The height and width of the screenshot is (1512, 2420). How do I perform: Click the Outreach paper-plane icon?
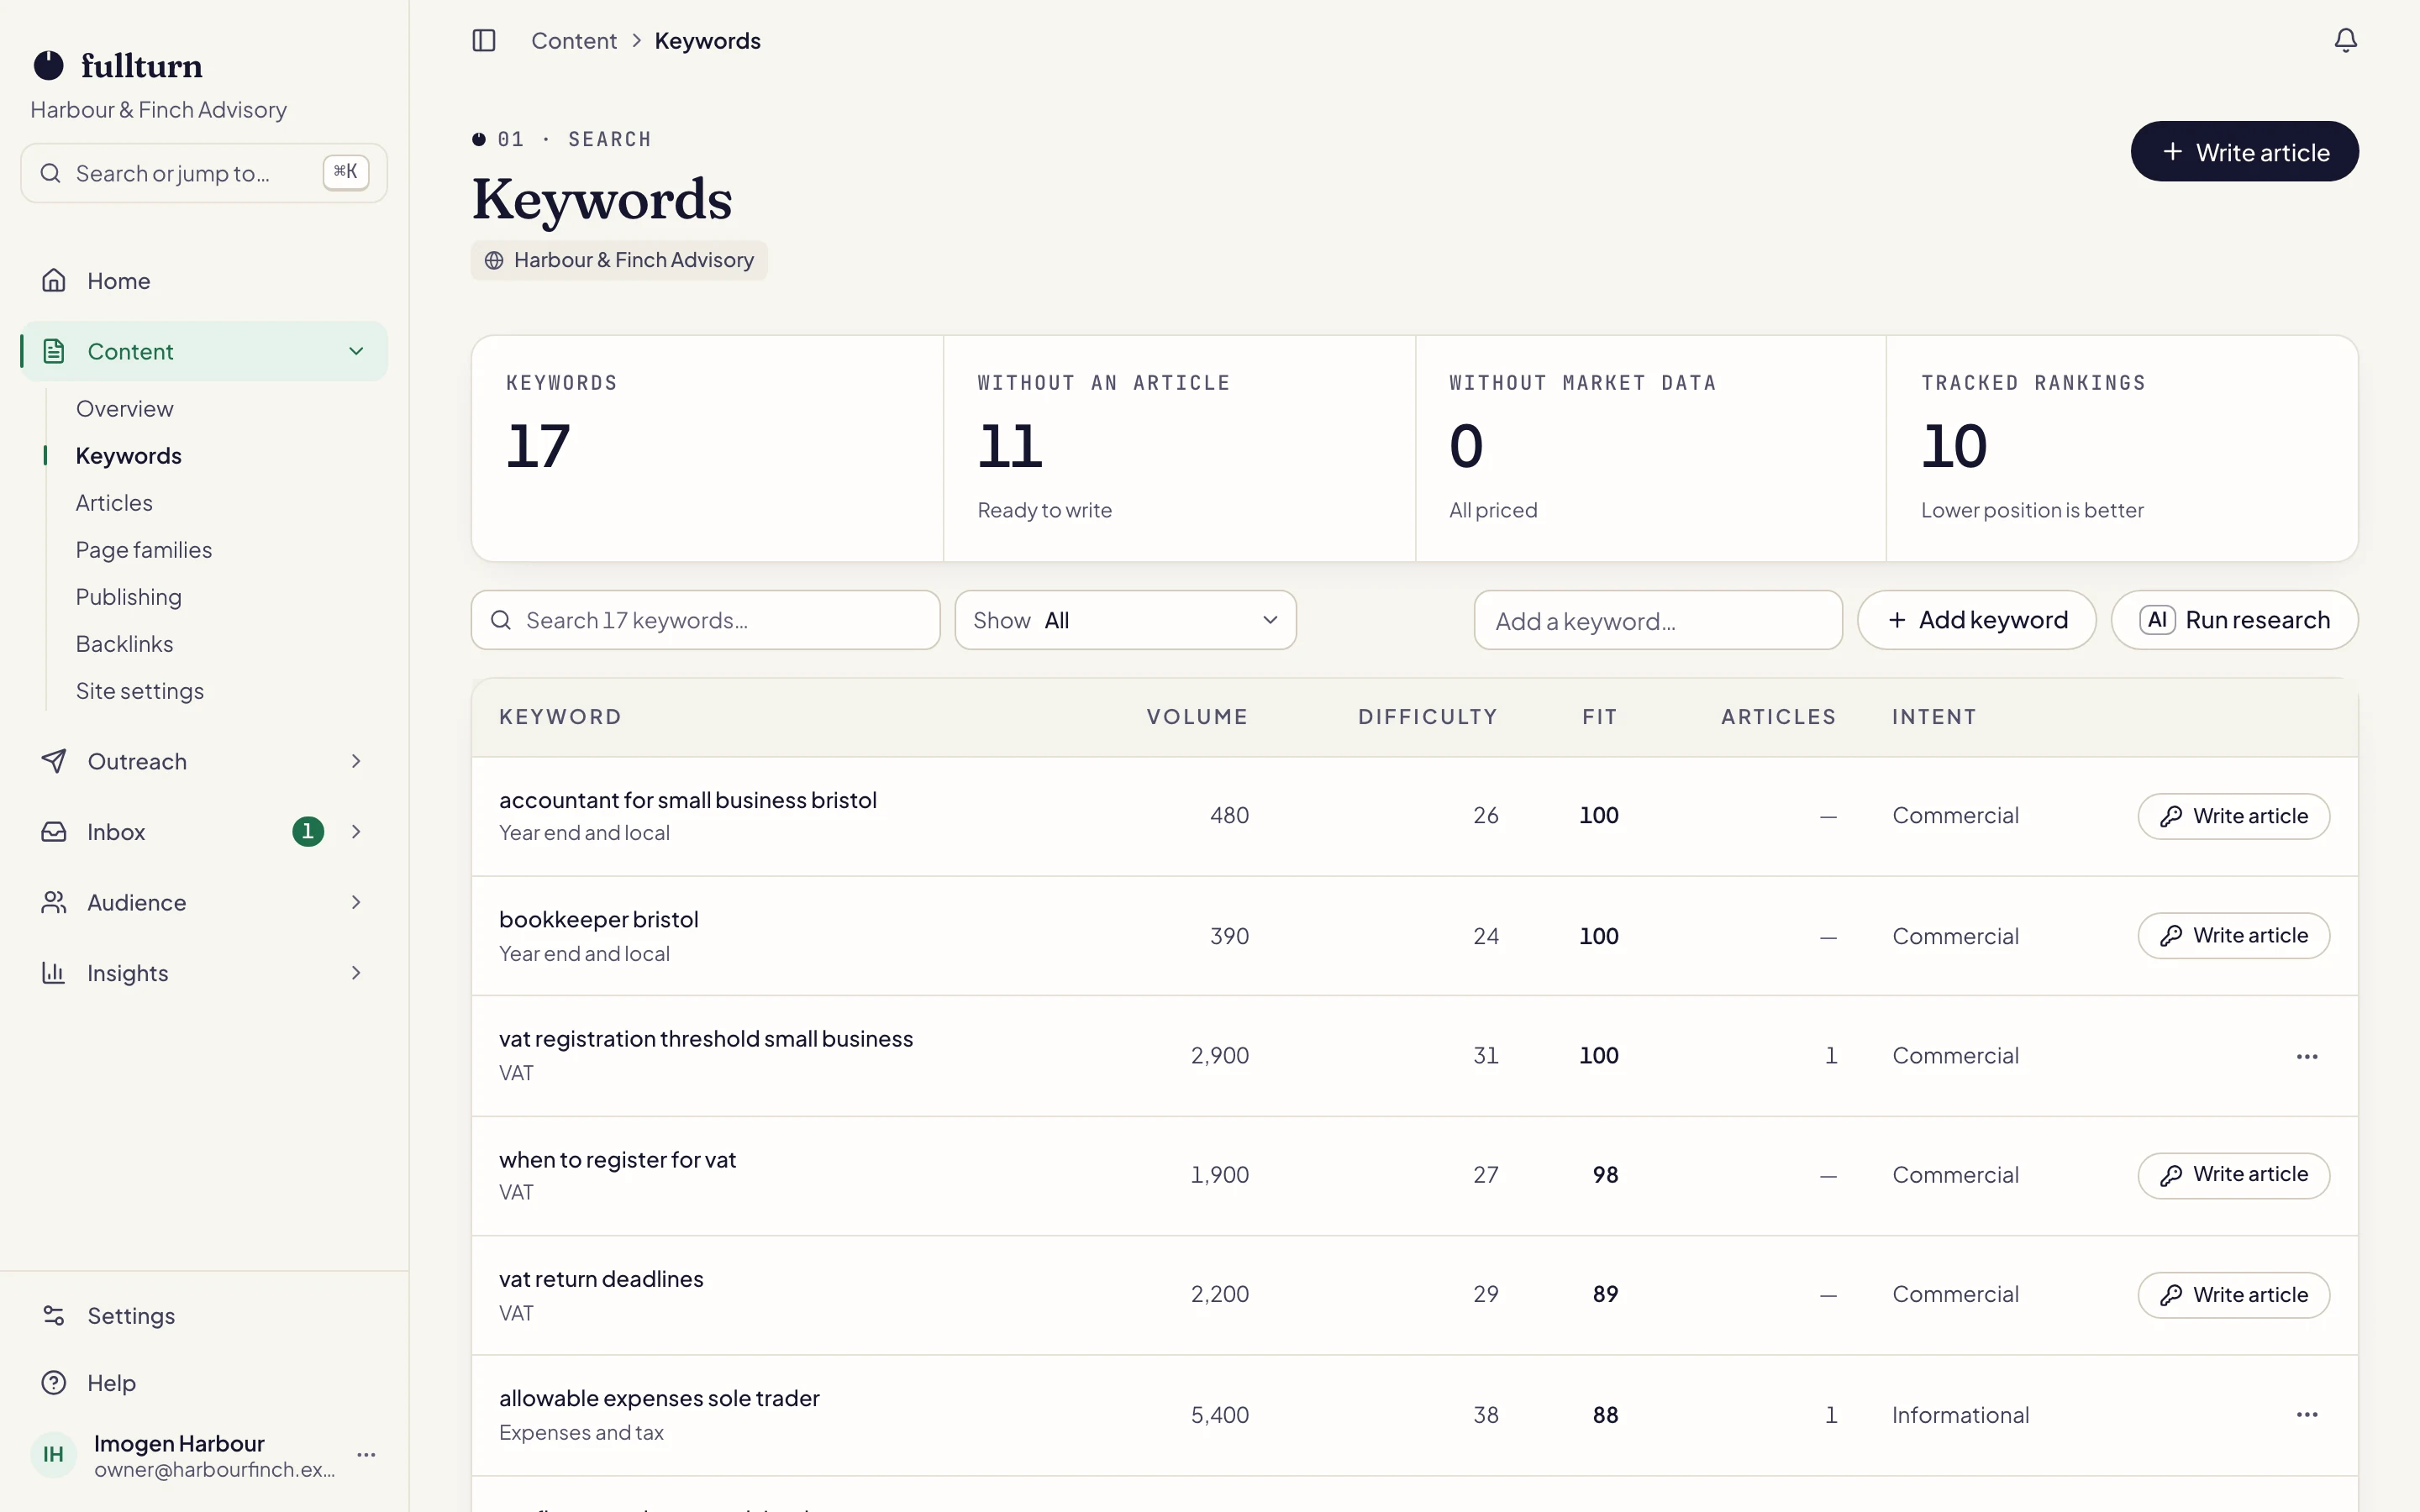(x=54, y=761)
